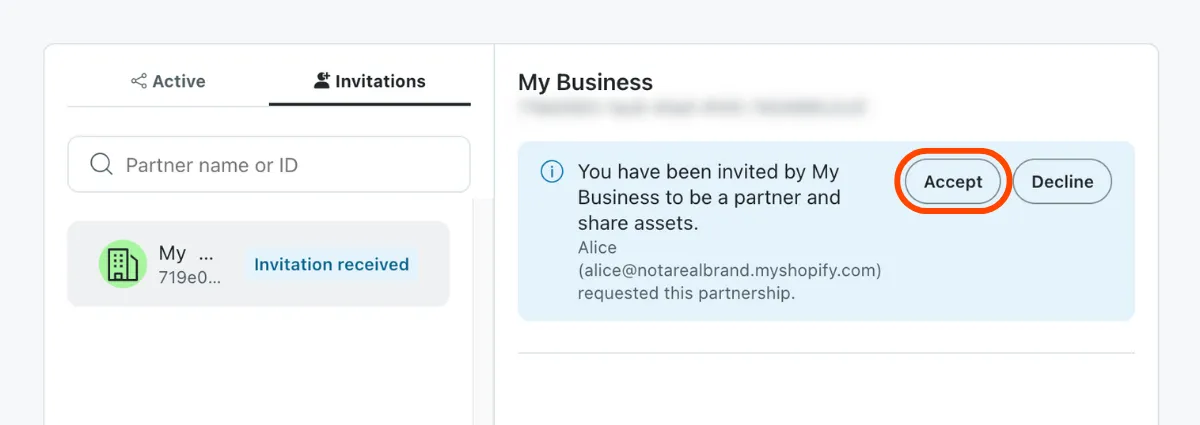
Task: Click the share icon beside Active
Action: tap(139, 82)
